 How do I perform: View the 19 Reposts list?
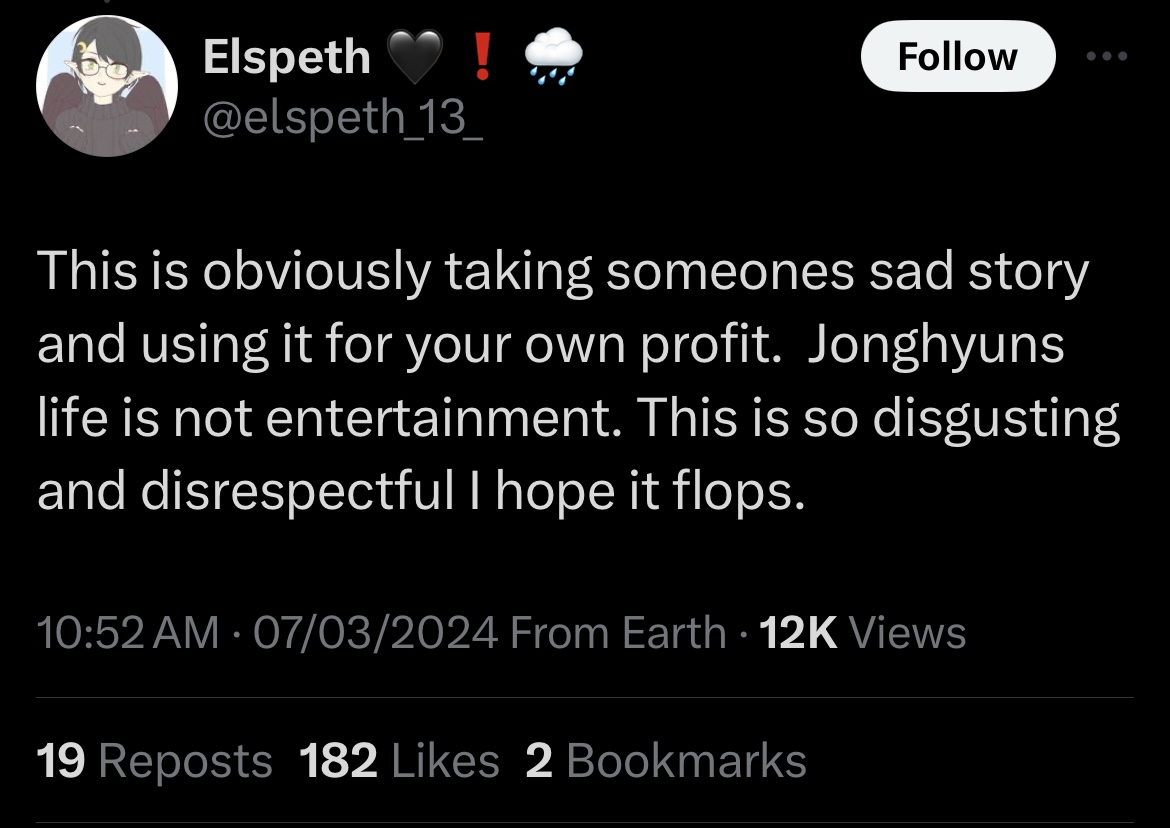click(x=154, y=761)
